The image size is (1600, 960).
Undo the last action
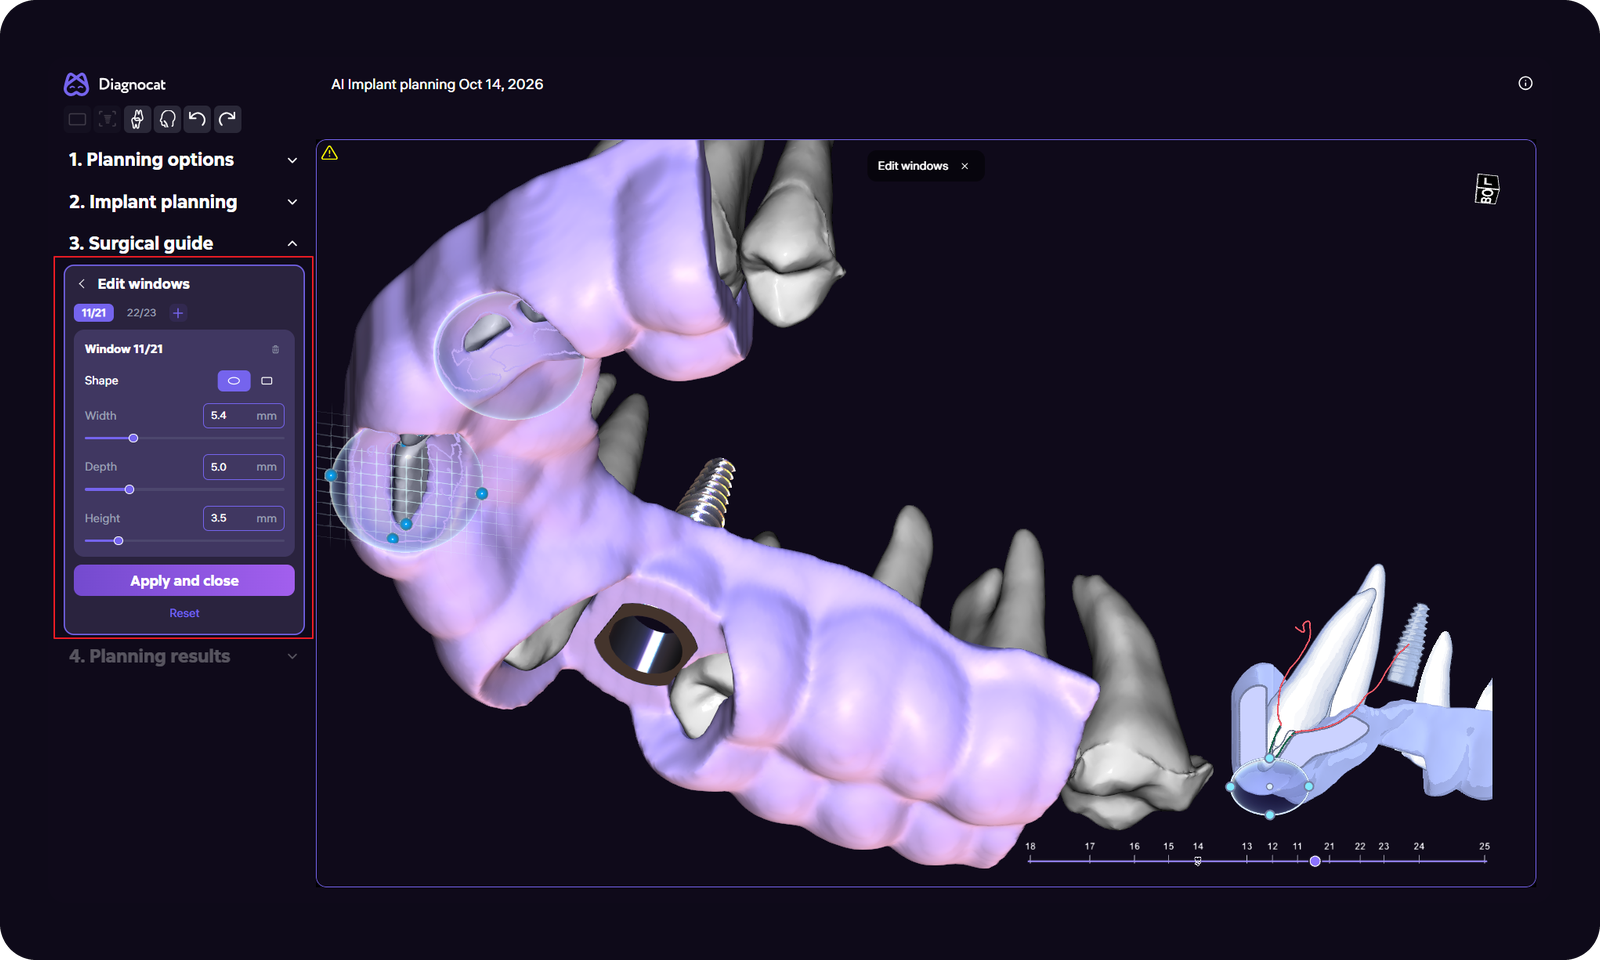[x=198, y=119]
